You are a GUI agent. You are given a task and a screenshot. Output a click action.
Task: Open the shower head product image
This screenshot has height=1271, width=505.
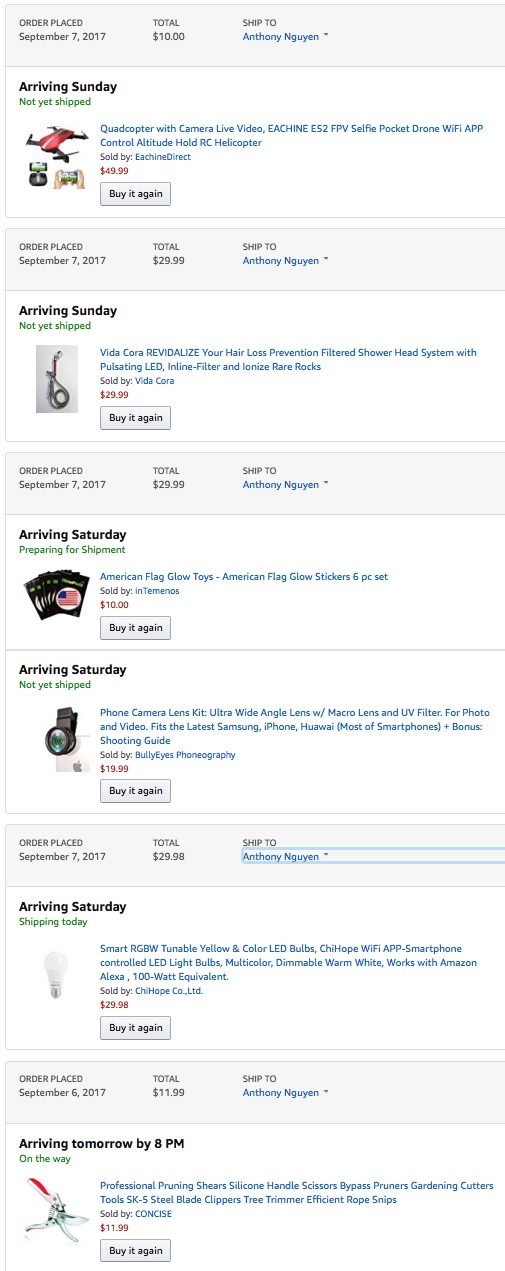56,379
